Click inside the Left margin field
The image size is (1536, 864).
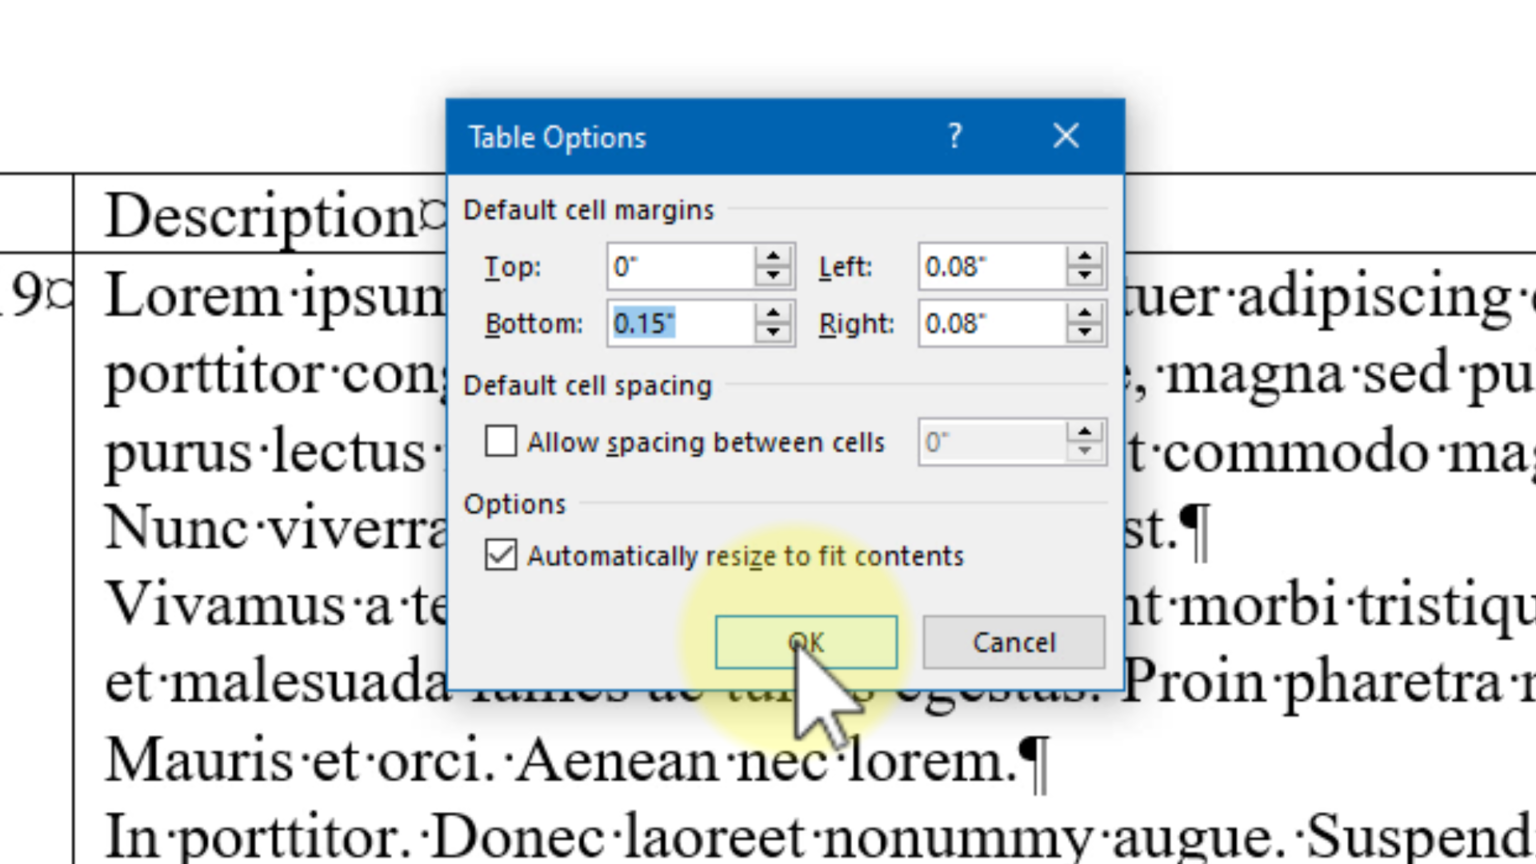992,267
